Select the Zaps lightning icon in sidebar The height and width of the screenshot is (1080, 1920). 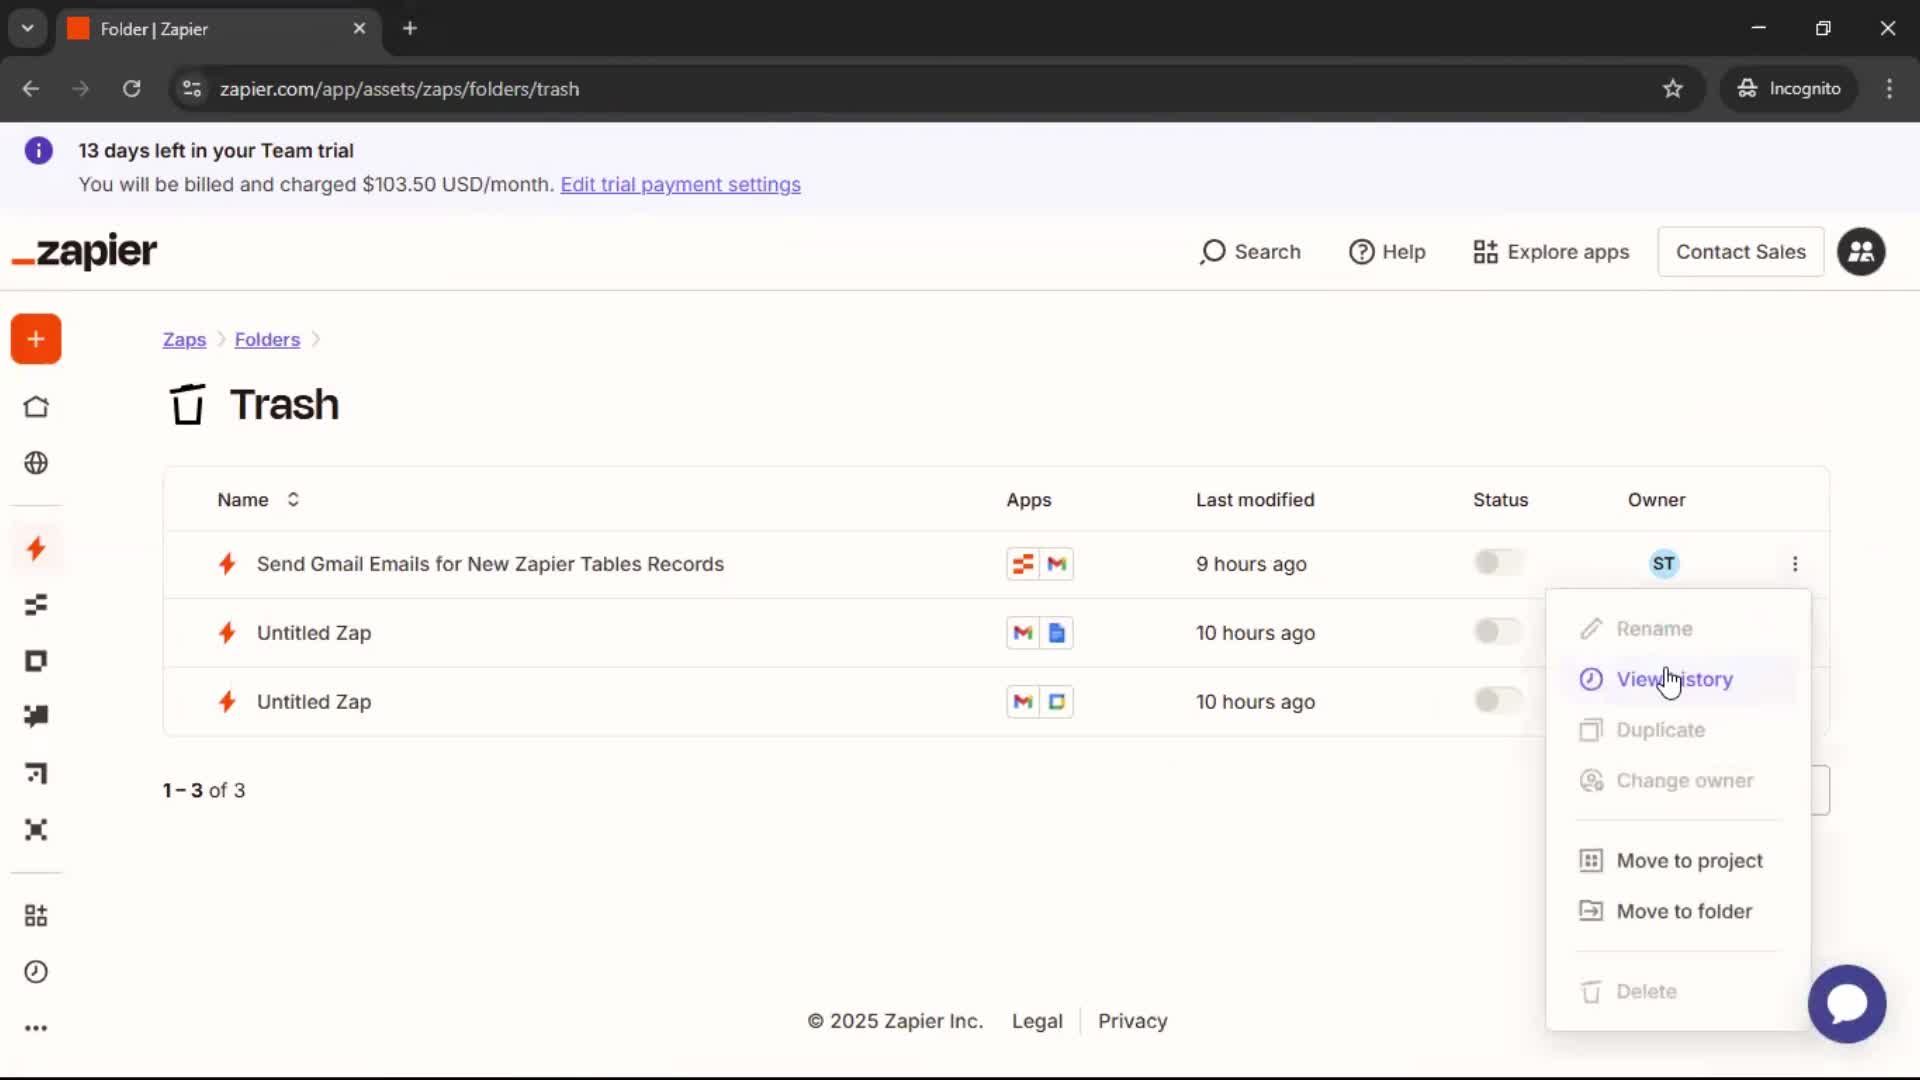coord(36,548)
